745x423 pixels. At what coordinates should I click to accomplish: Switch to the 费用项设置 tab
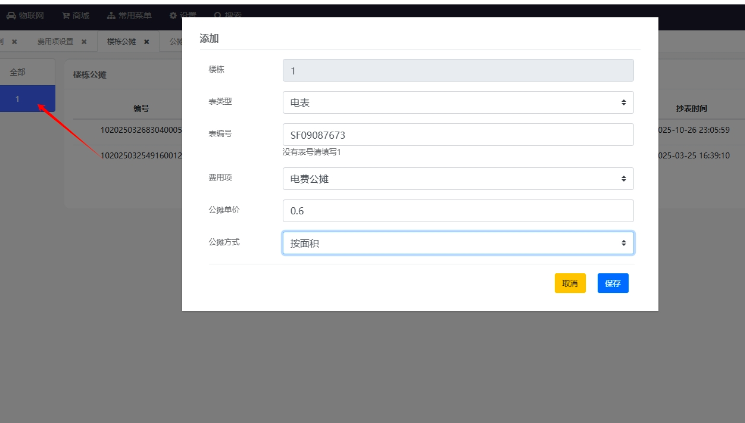coord(56,42)
